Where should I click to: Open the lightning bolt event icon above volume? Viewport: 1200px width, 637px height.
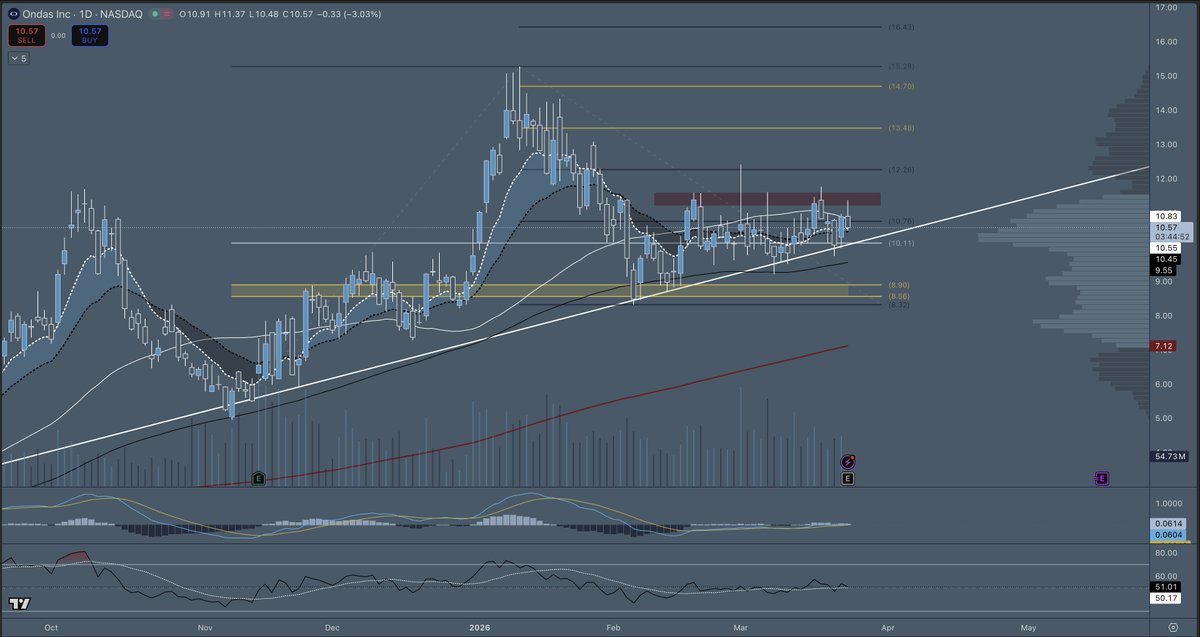(848, 461)
